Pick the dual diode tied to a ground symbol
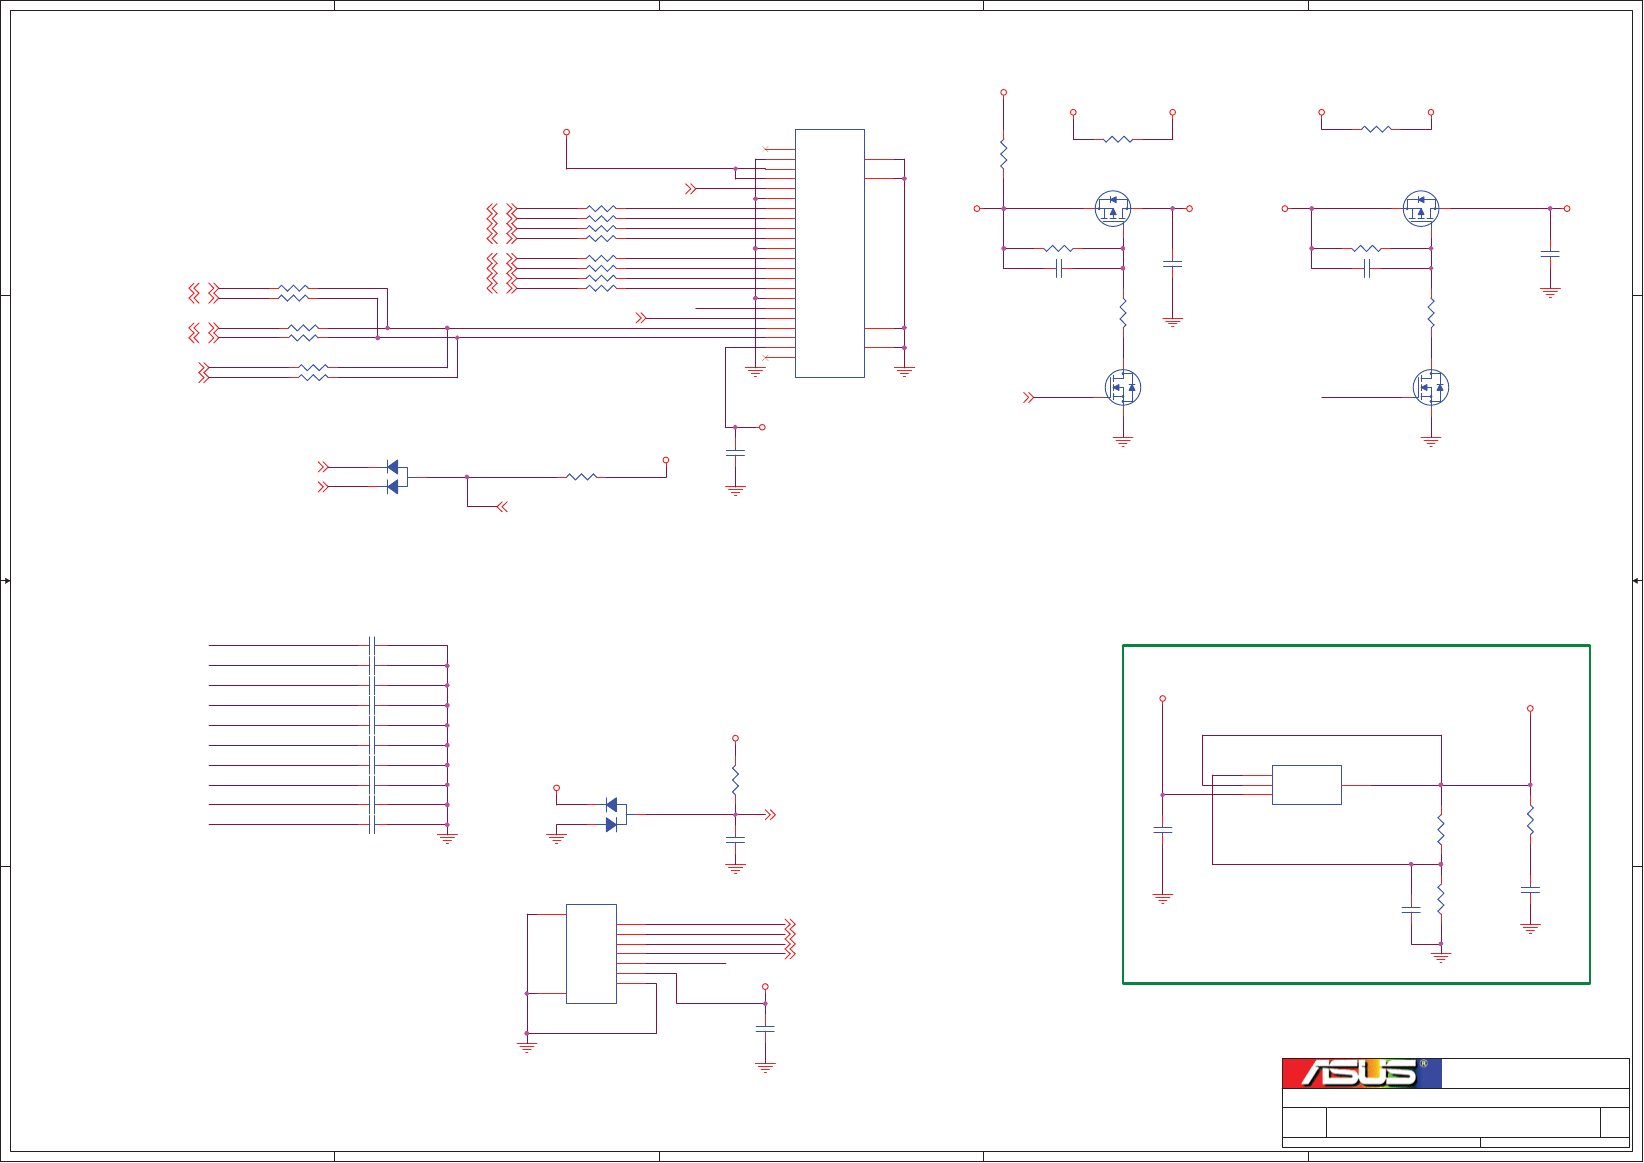 point(616,815)
